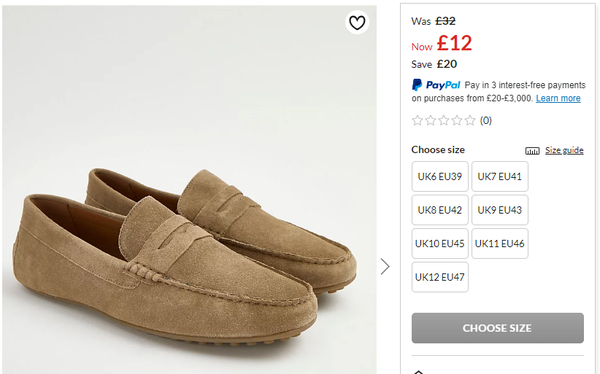This screenshot has width=600, height=374.
Task: Select size UK12 EU47
Action: [440, 277]
